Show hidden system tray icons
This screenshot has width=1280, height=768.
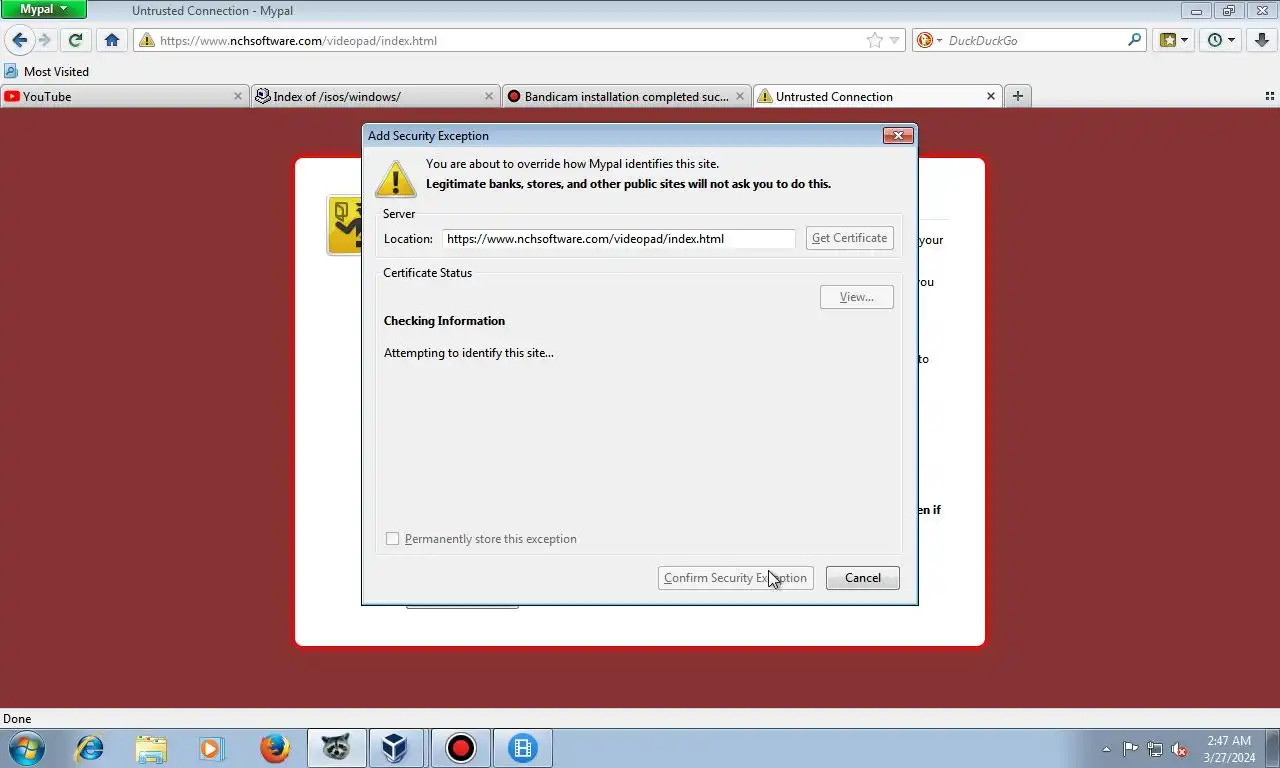[1106, 749]
